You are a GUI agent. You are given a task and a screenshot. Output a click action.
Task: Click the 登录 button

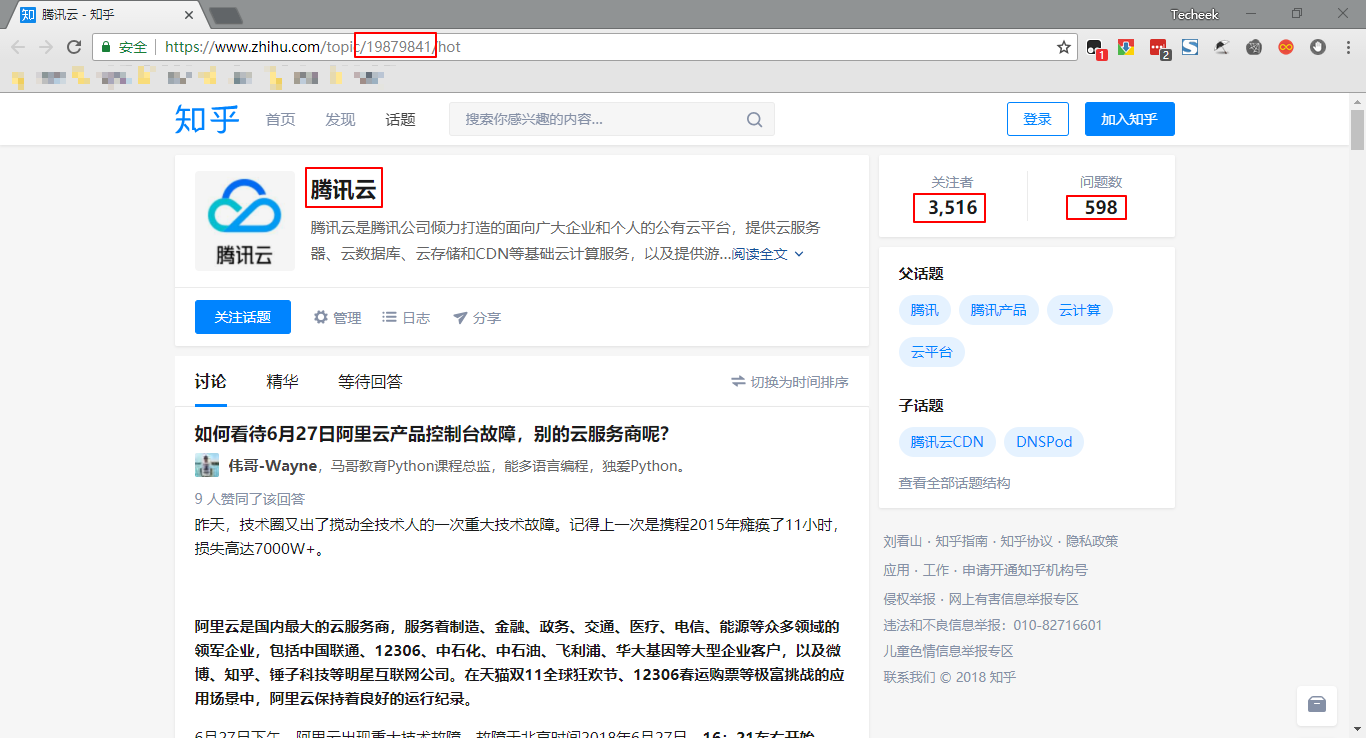(x=1037, y=119)
